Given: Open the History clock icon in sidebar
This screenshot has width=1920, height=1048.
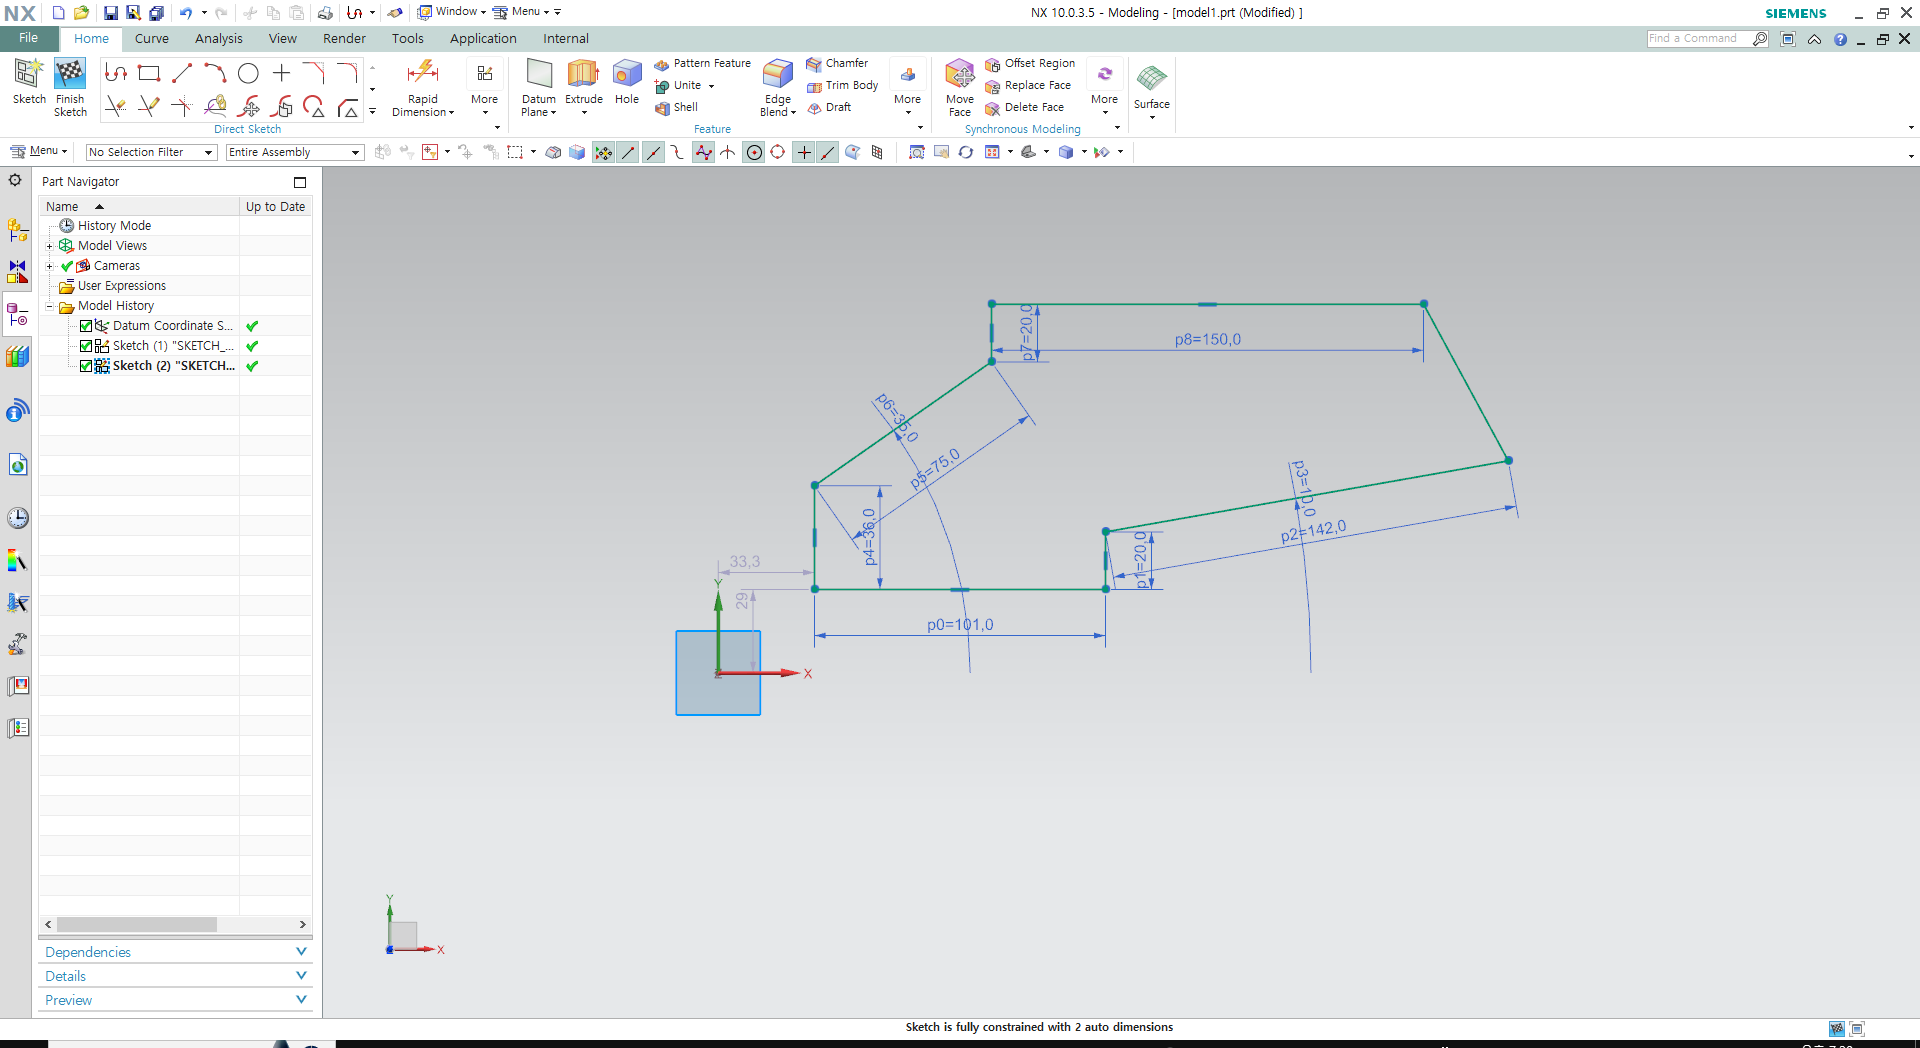Looking at the screenshot, I should pyautogui.click(x=17, y=518).
